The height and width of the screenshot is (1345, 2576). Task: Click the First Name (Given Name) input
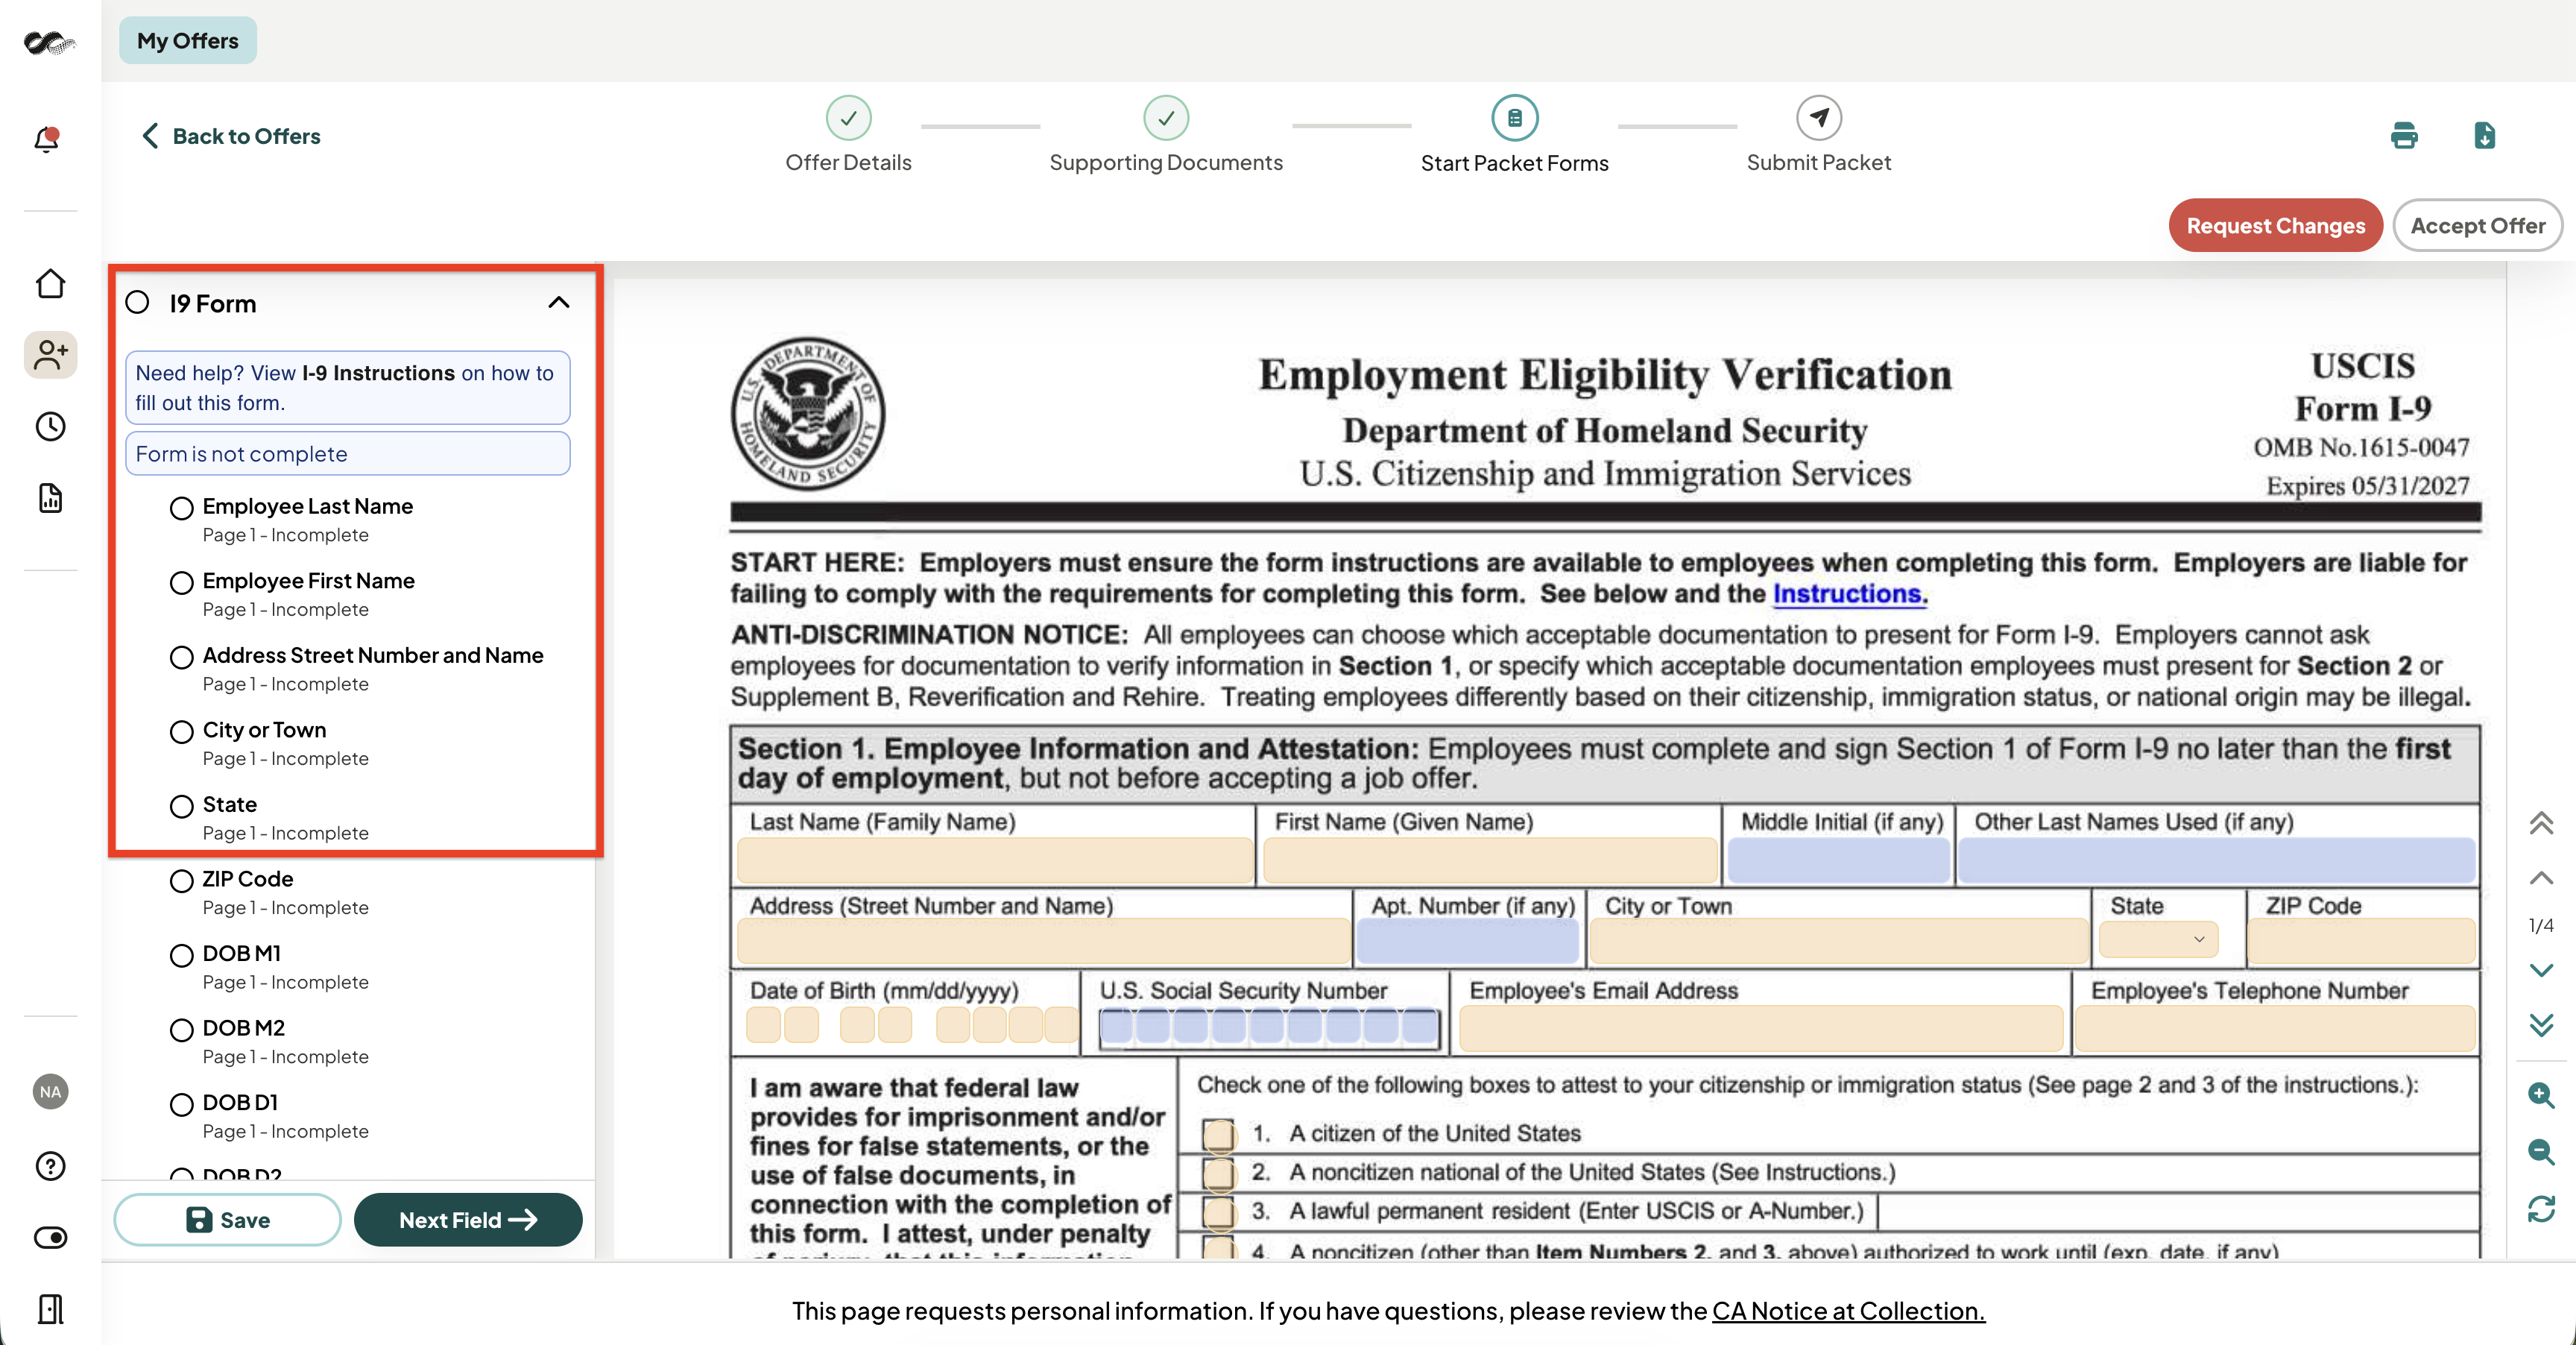coord(1491,861)
